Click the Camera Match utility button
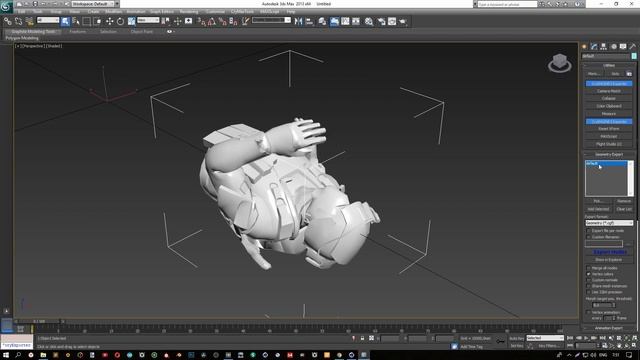This screenshot has width=640, height=360. [609, 91]
